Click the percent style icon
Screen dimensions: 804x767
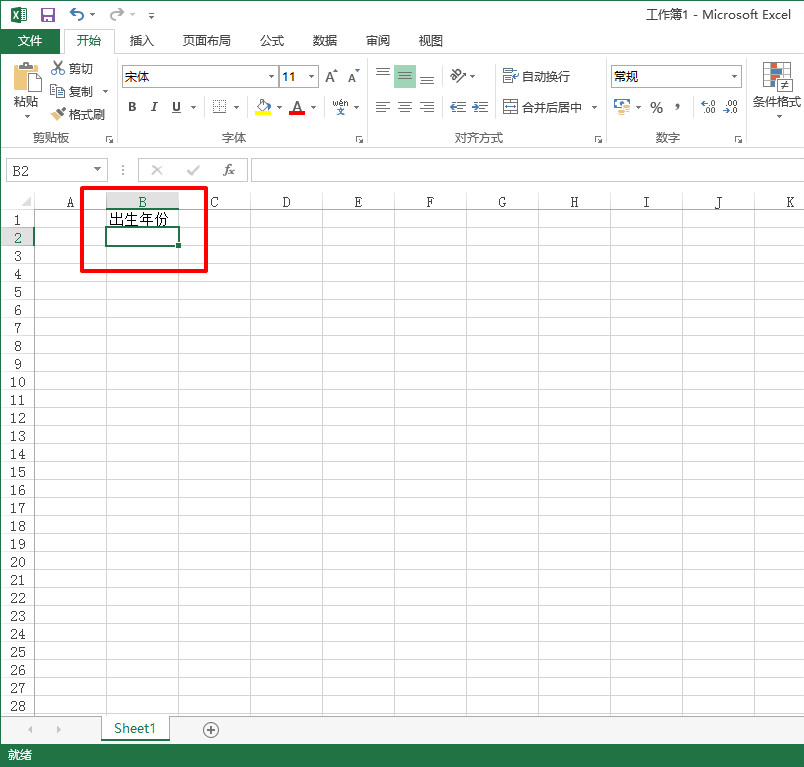pyautogui.click(x=656, y=107)
